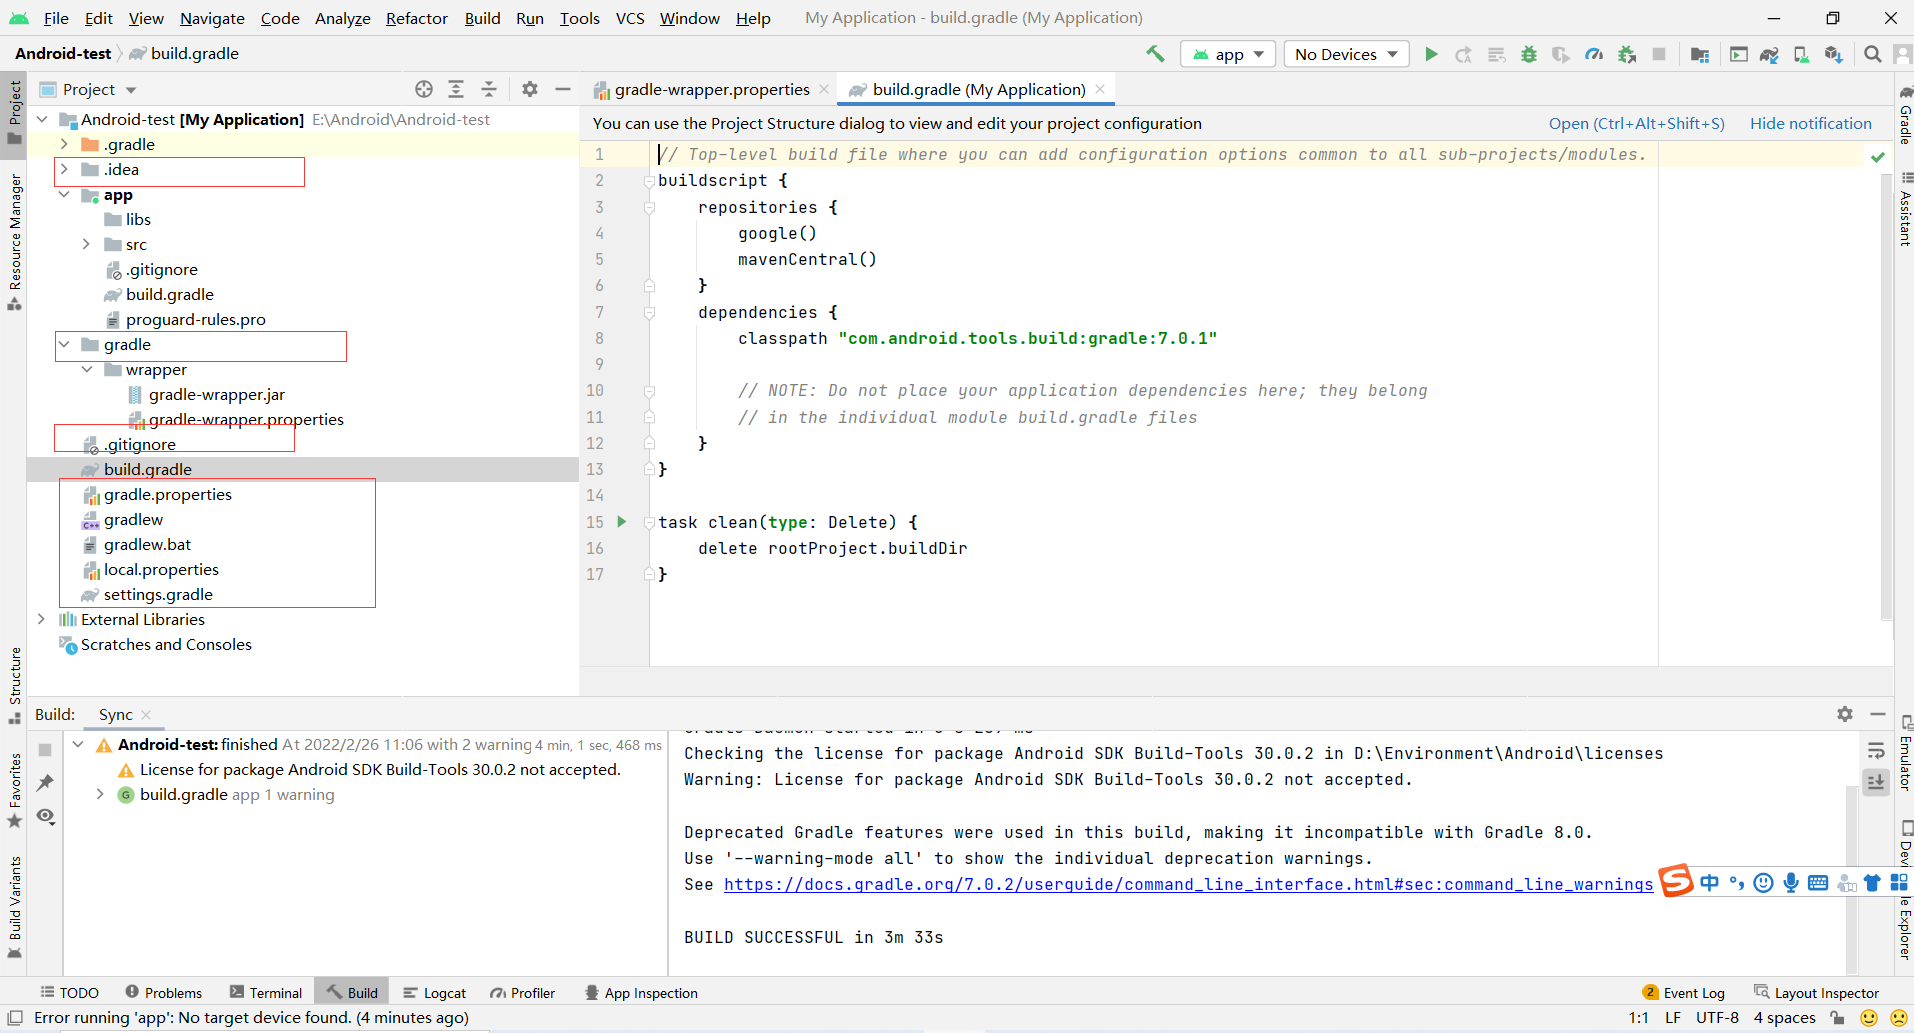The height and width of the screenshot is (1033, 1914).
Task: Expand External Libraries node
Action: tap(41, 619)
